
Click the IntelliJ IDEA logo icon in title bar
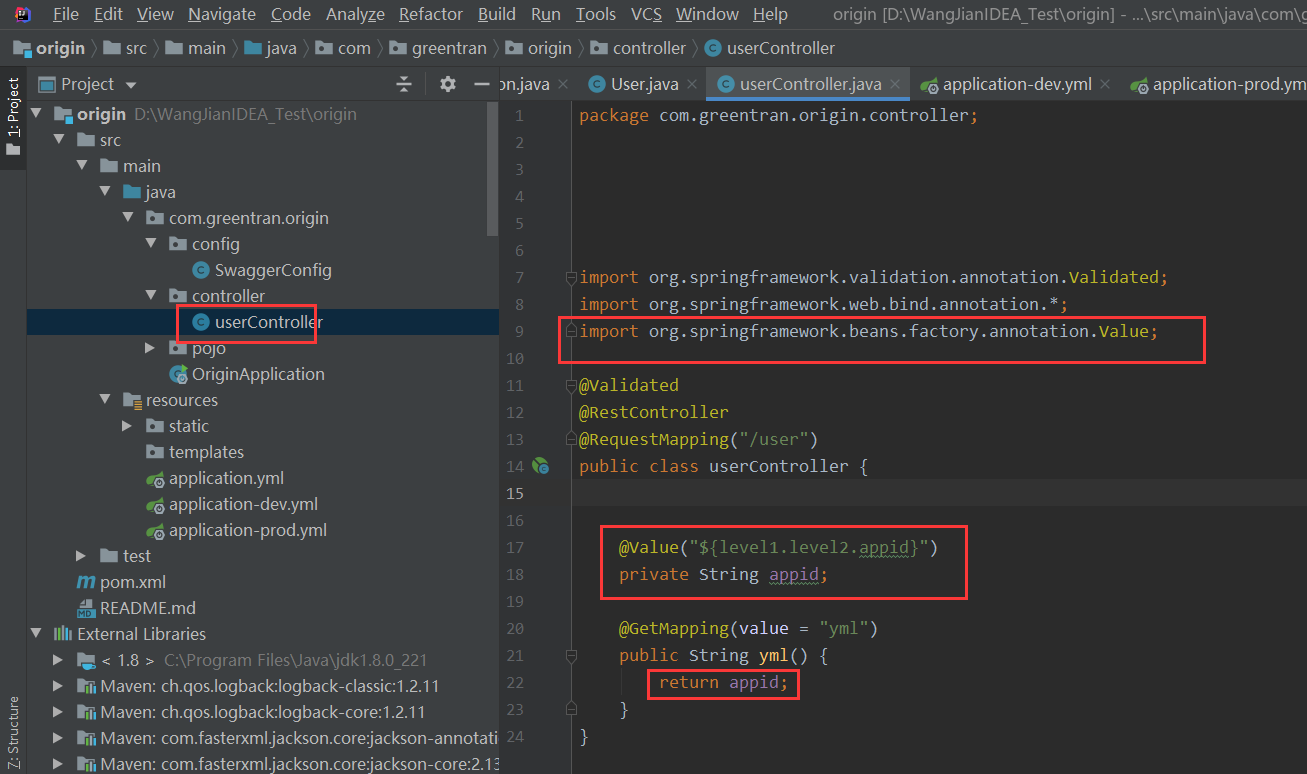(23, 14)
